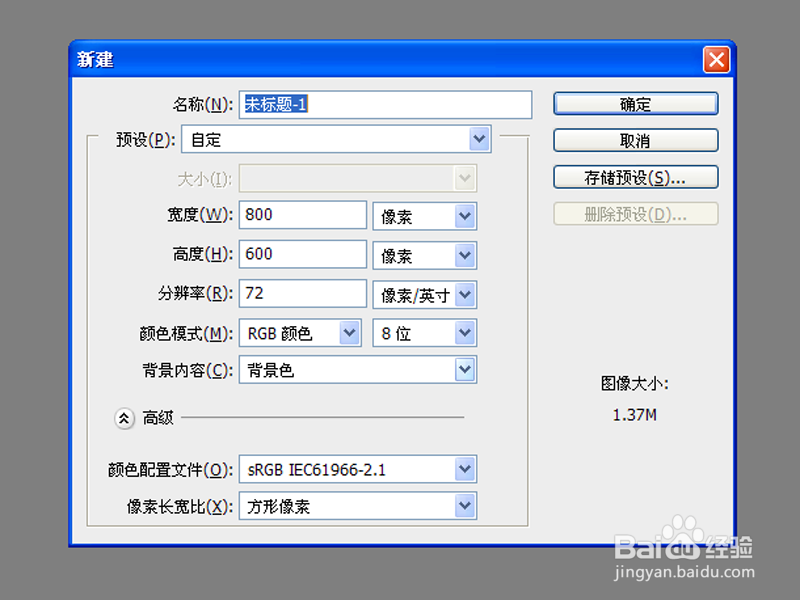Open the 颜色模式 dropdown RGB 颜色
This screenshot has height=600, width=800.
click(300, 333)
